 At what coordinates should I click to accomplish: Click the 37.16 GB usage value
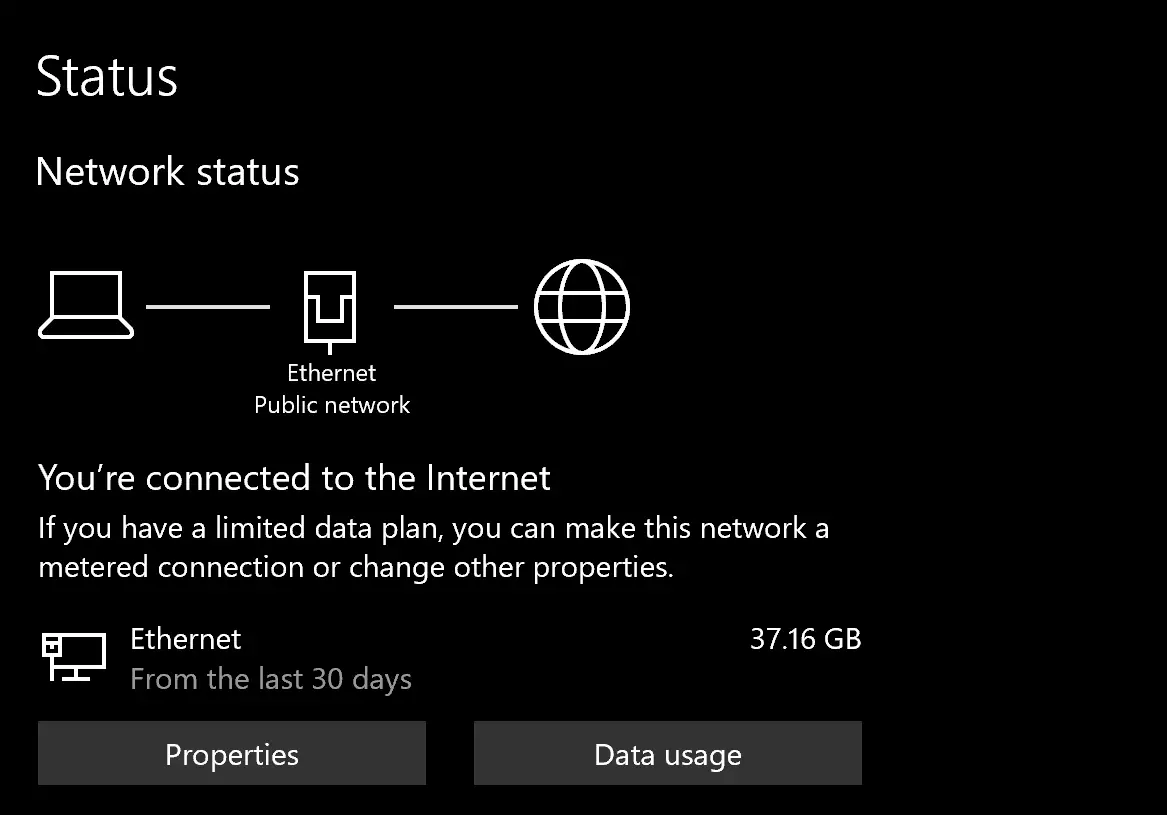(805, 639)
